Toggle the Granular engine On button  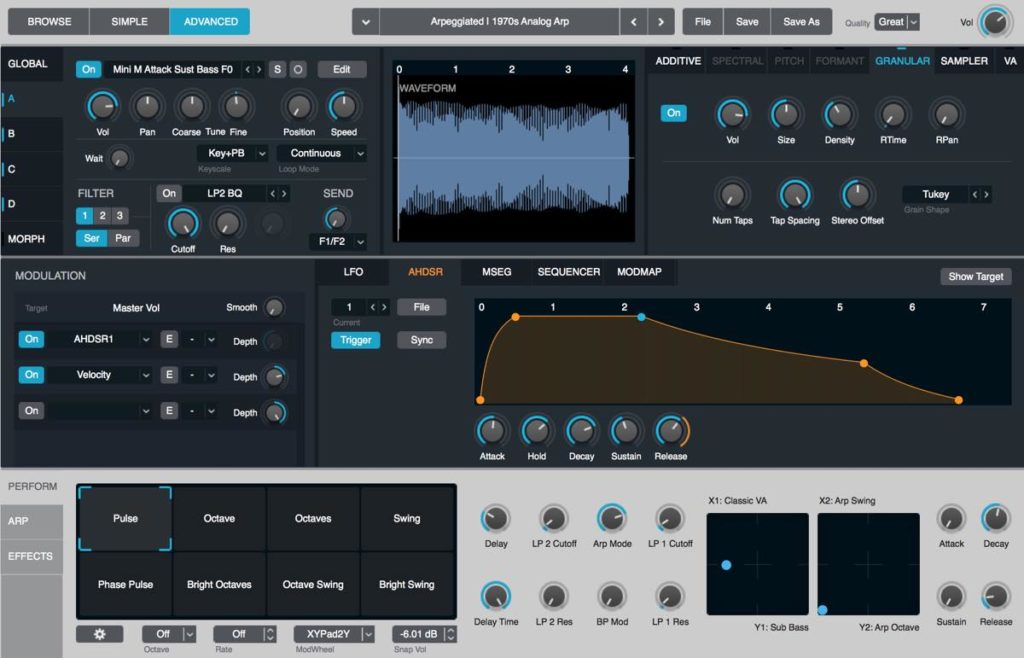[x=673, y=113]
